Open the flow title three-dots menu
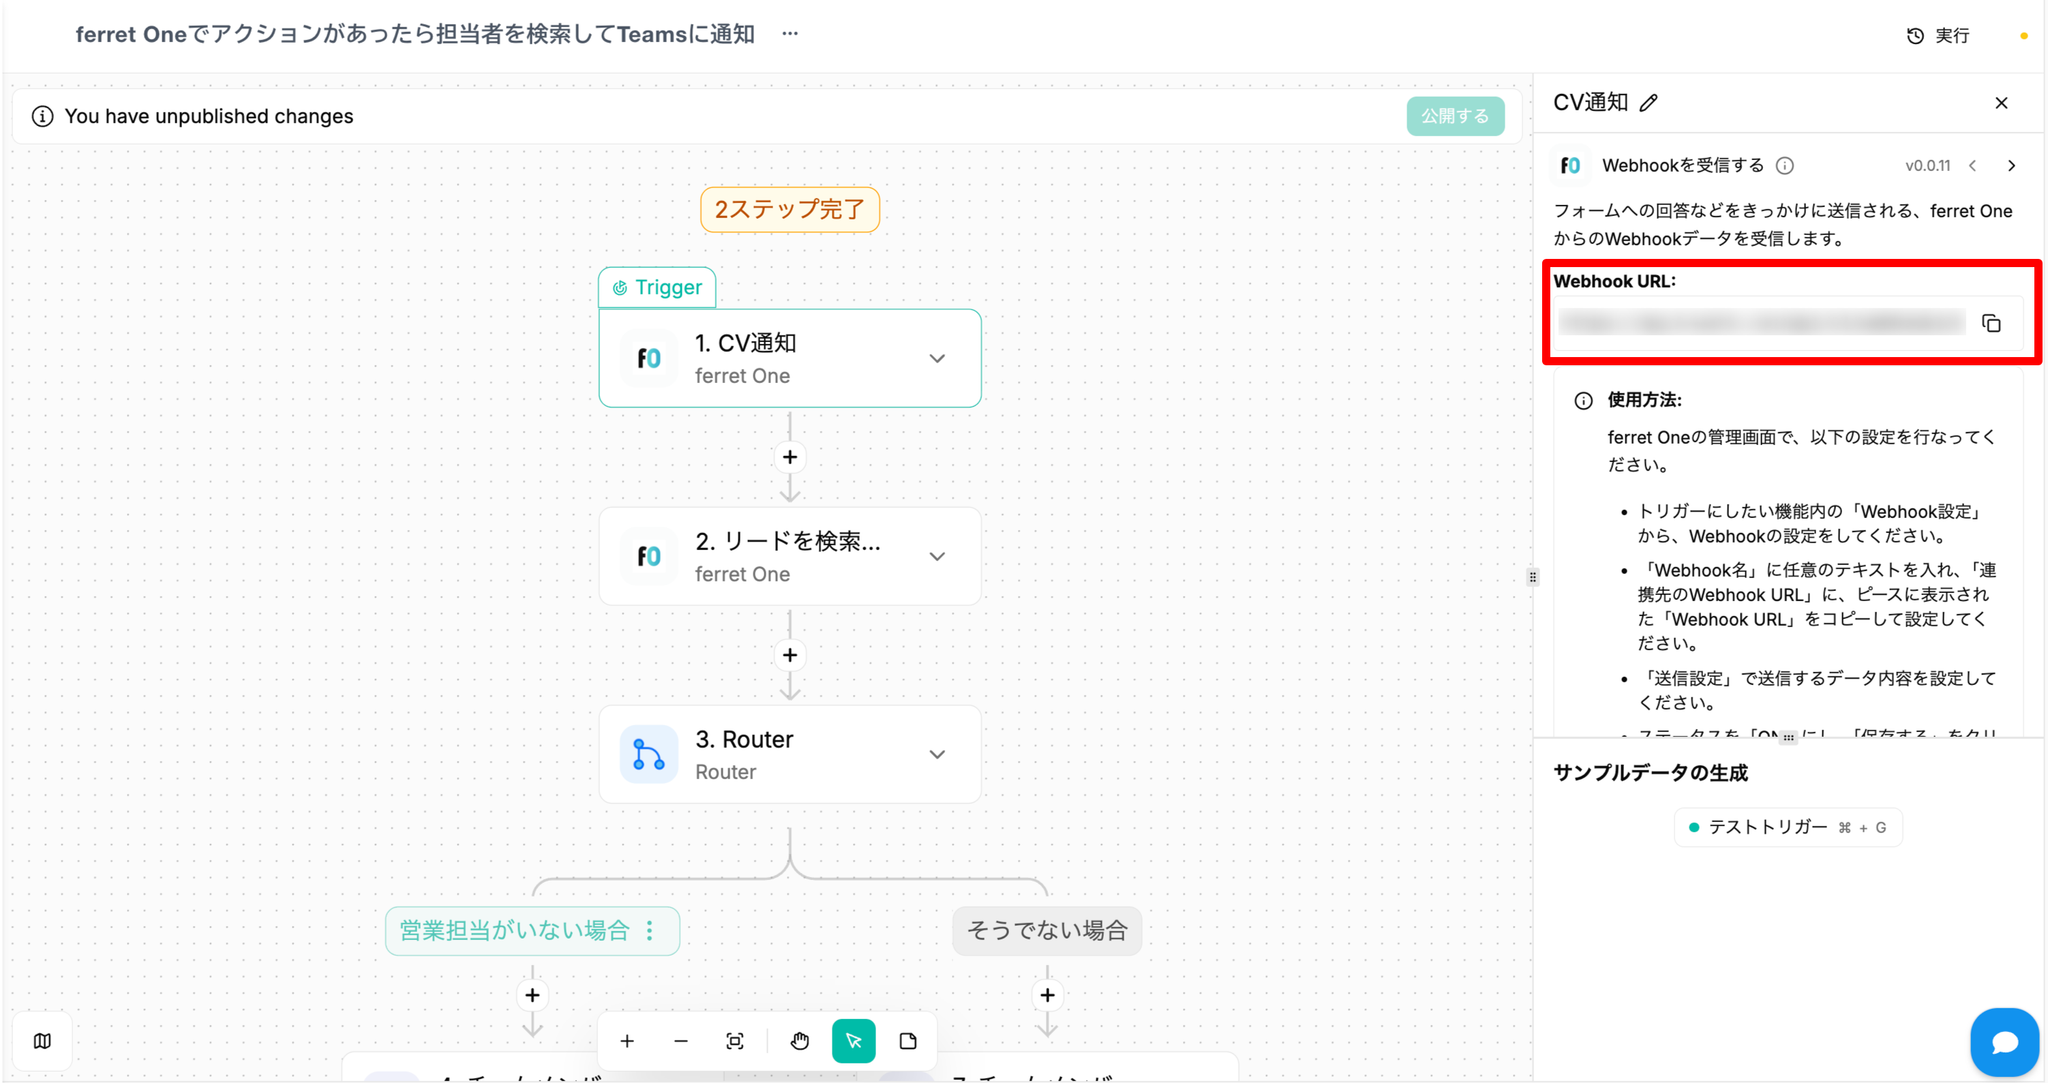The height and width of the screenshot is (1083, 2048). pos(790,34)
